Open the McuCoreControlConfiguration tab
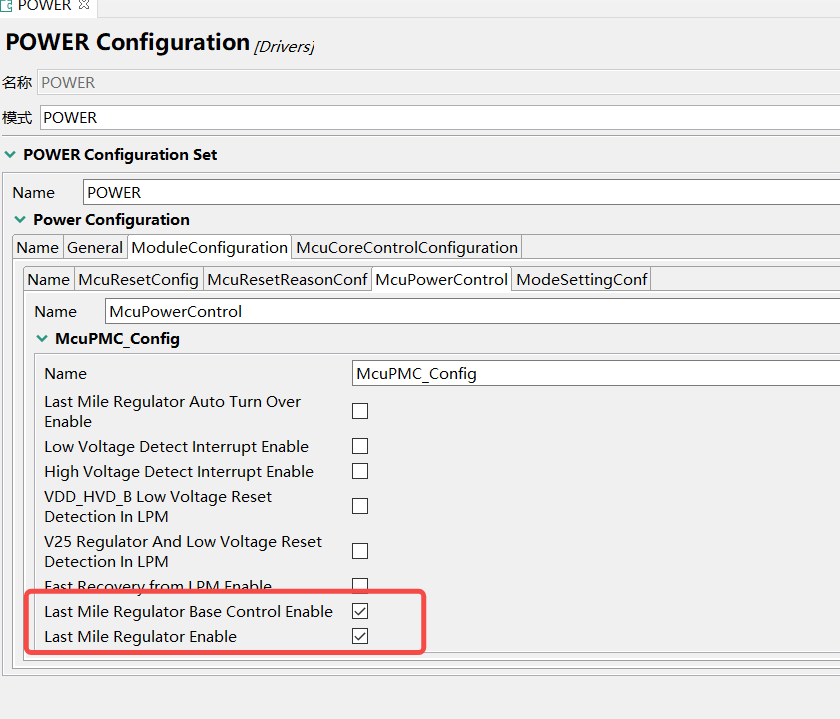Screen dimensions: 840x719 tap(407, 247)
